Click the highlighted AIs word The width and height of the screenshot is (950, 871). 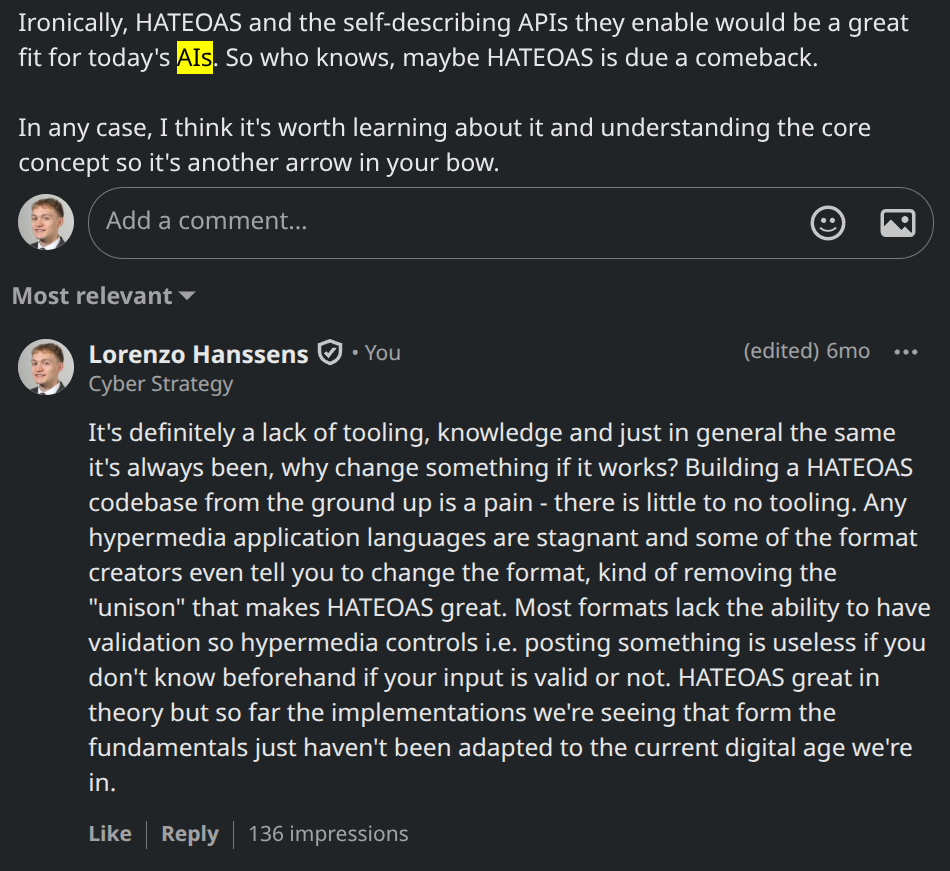(195, 58)
